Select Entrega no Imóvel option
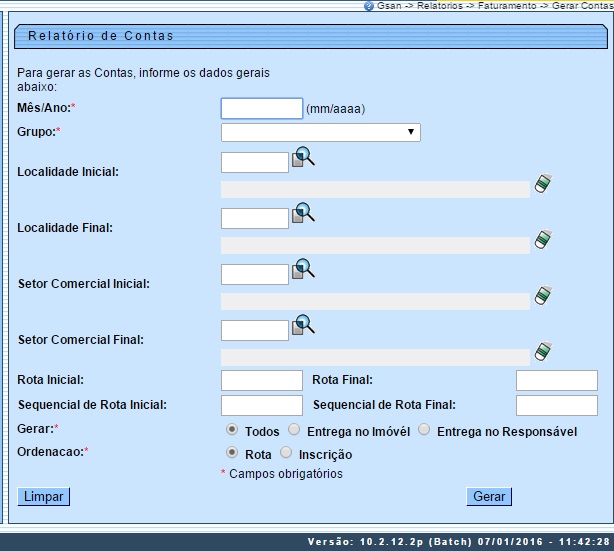Image resolution: width=614 pixels, height=552 pixels. pyautogui.click(x=294, y=430)
